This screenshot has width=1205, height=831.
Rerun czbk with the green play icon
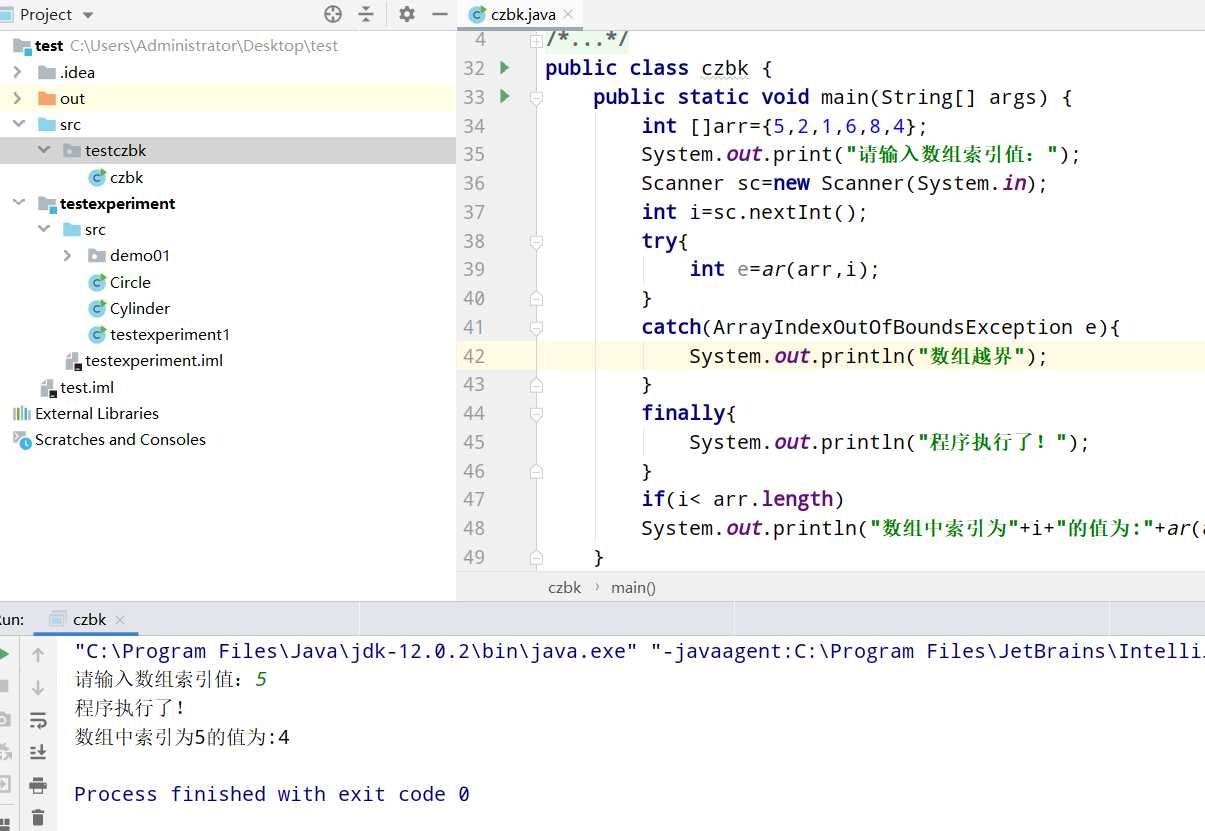point(4,654)
